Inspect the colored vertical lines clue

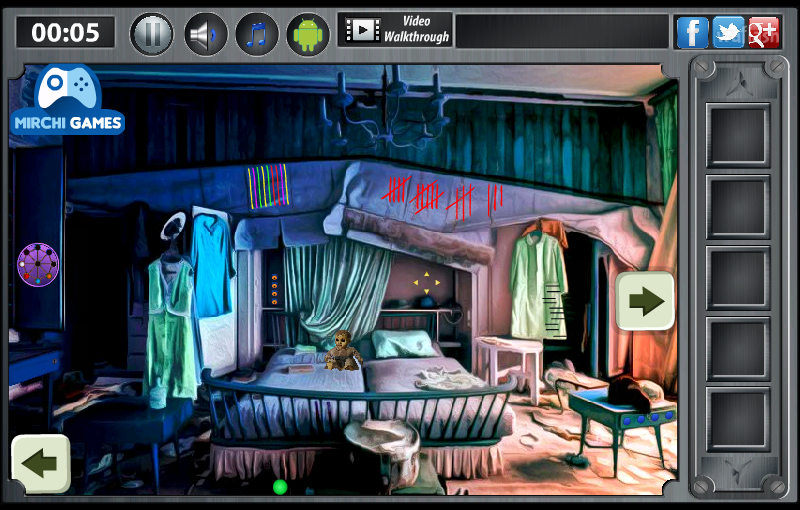tap(268, 186)
